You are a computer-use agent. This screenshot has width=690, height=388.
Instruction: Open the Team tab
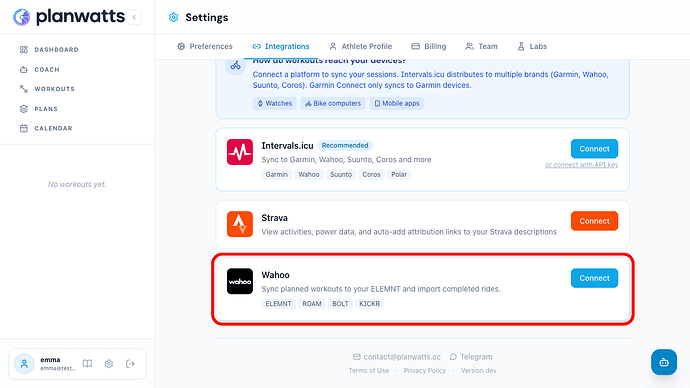[x=481, y=46]
